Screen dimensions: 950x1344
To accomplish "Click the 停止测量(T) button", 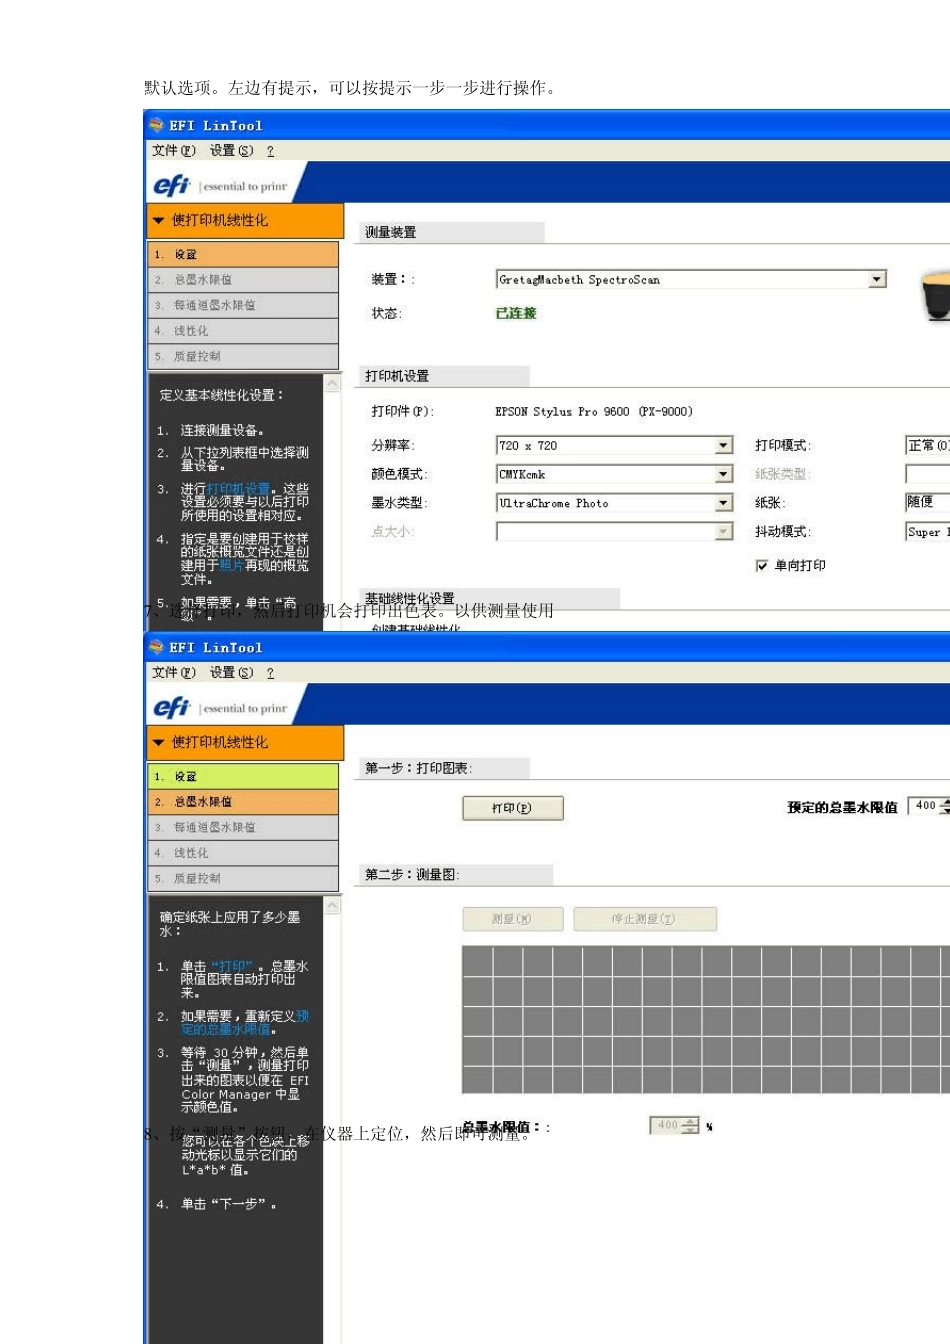I will 645,919.
